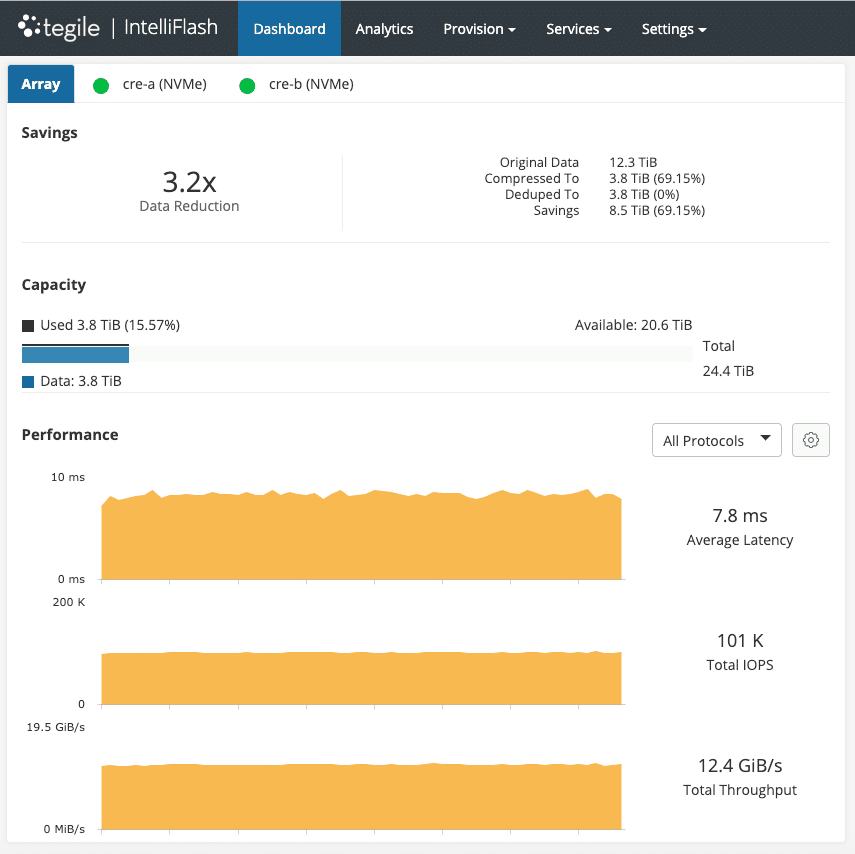
Task: Switch to the cre-b (NVMe) controller tab
Action: point(311,85)
